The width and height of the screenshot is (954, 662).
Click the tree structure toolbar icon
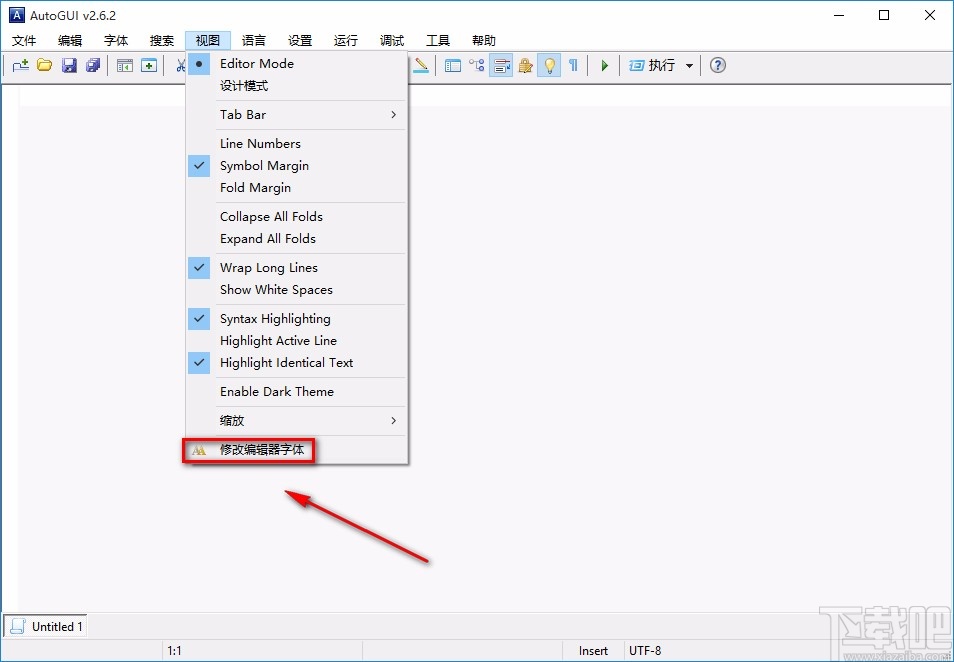(476, 65)
